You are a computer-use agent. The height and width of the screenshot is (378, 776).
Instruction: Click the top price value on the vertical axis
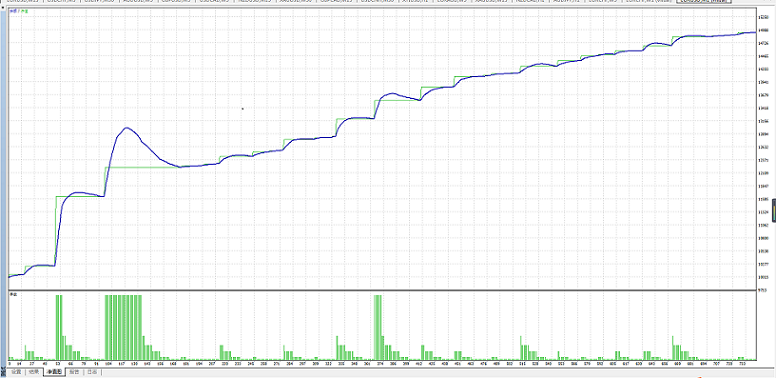click(x=763, y=17)
